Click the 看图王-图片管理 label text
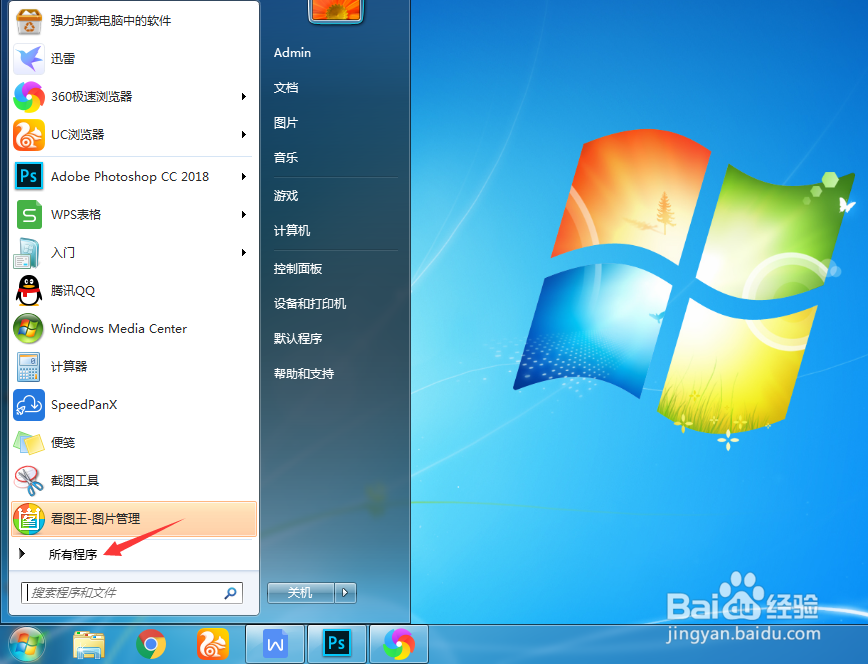 coord(95,519)
